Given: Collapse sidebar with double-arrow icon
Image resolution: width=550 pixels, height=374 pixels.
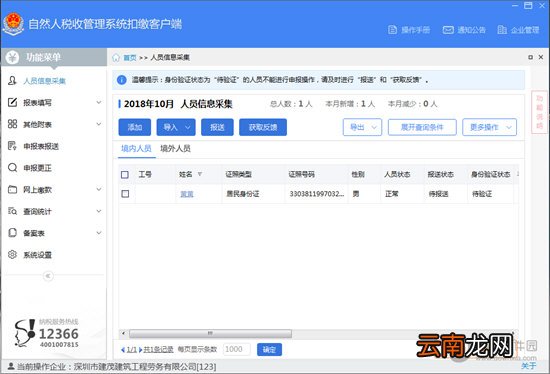Looking at the screenshot, I should (48, 276).
